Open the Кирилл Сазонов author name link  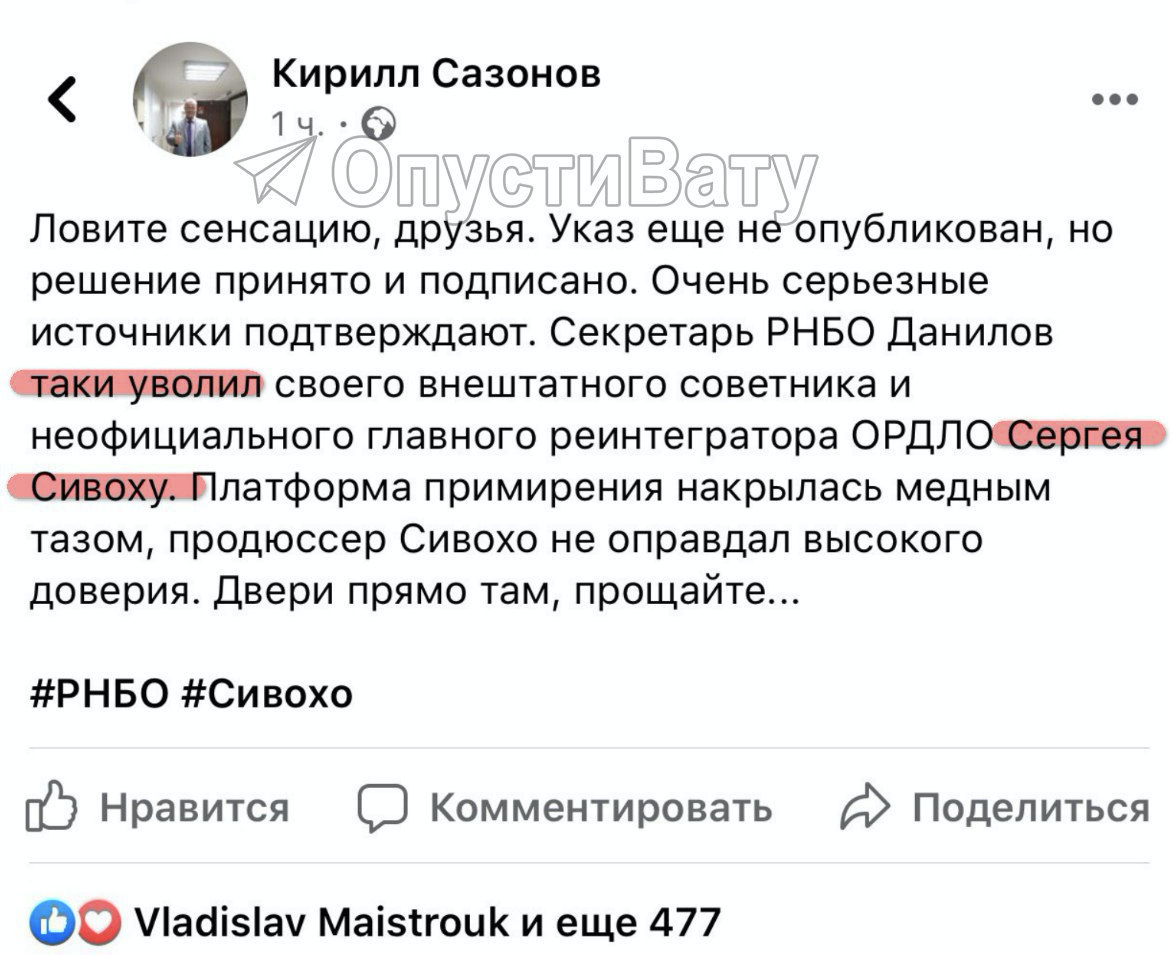tap(436, 73)
